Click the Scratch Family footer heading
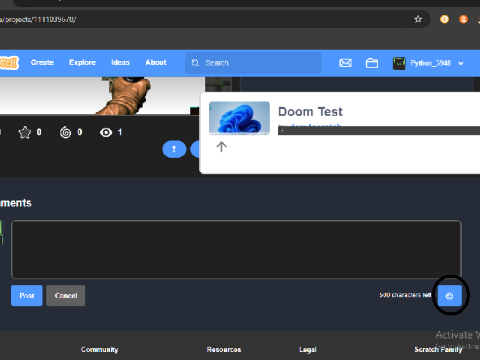The height and width of the screenshot is (360, 480). click(438, 349)
